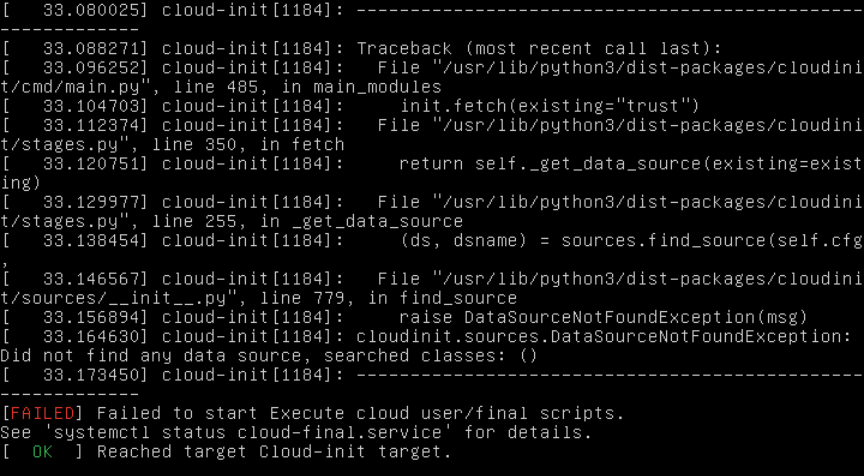The height and width of the screenshot is (476, 864).
Task: Click "Failed to start Execute cloud user/final scripts"
Action: coord(360,414)
